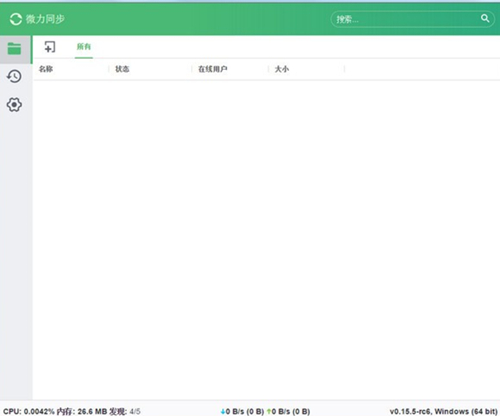Click the 微力同步 title text

pyautogui.click(x=45, y=19)
